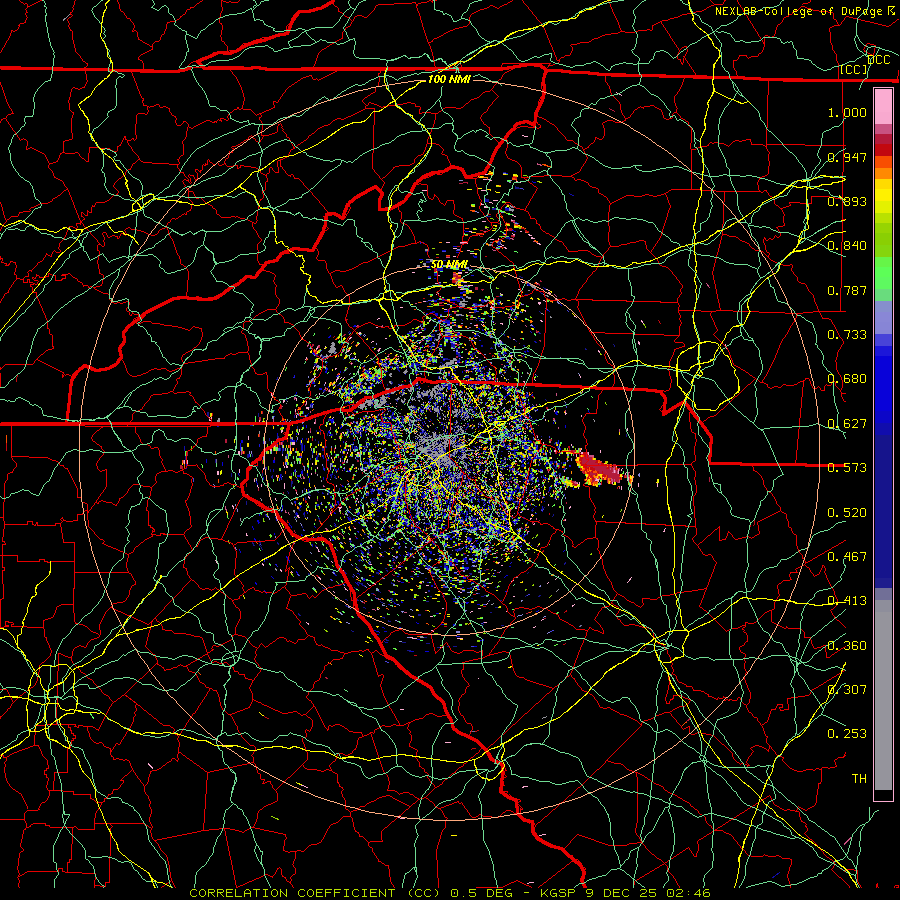Screen dimensions: 900x900
Task: Click the 0.787 legend value
Action: point(847,290)
